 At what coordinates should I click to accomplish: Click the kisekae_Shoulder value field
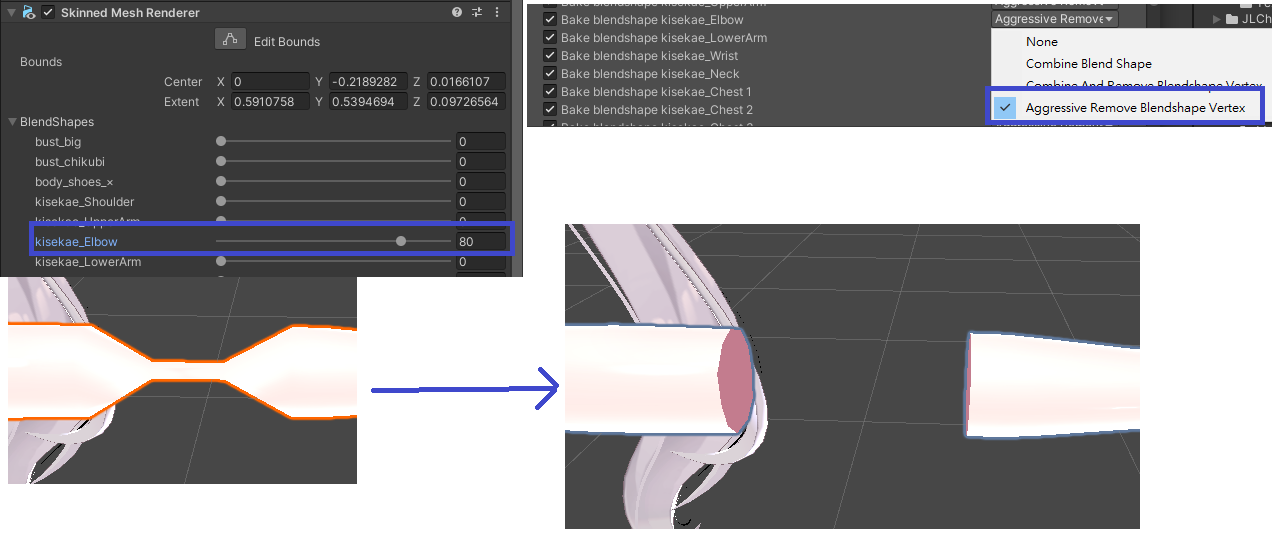481,202
